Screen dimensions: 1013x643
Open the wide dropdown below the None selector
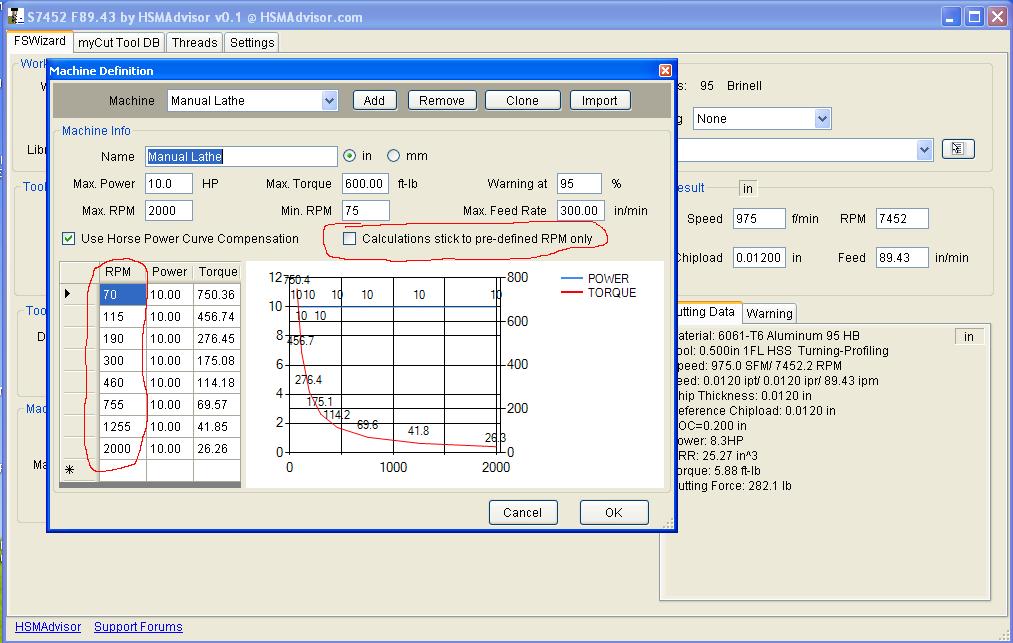click(x=923, y=149)
